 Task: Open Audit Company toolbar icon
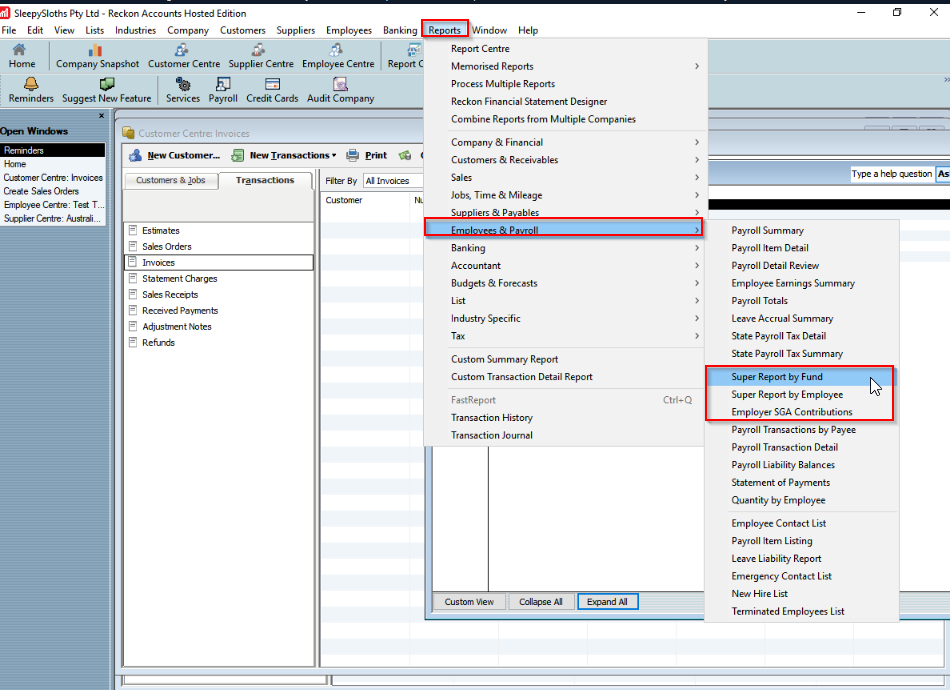(340, 91)
